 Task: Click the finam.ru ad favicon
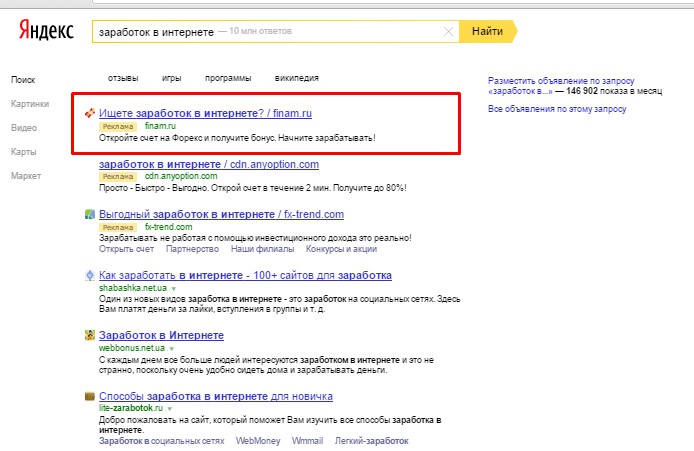89,113
